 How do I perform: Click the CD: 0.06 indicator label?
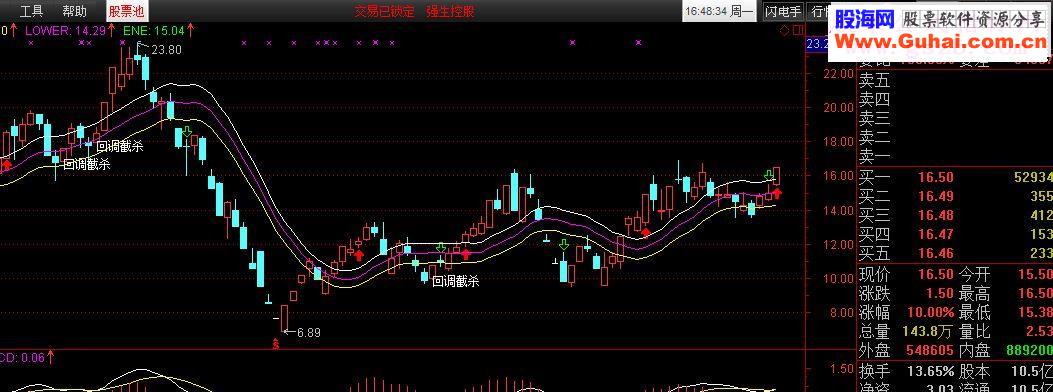(22, 358)
